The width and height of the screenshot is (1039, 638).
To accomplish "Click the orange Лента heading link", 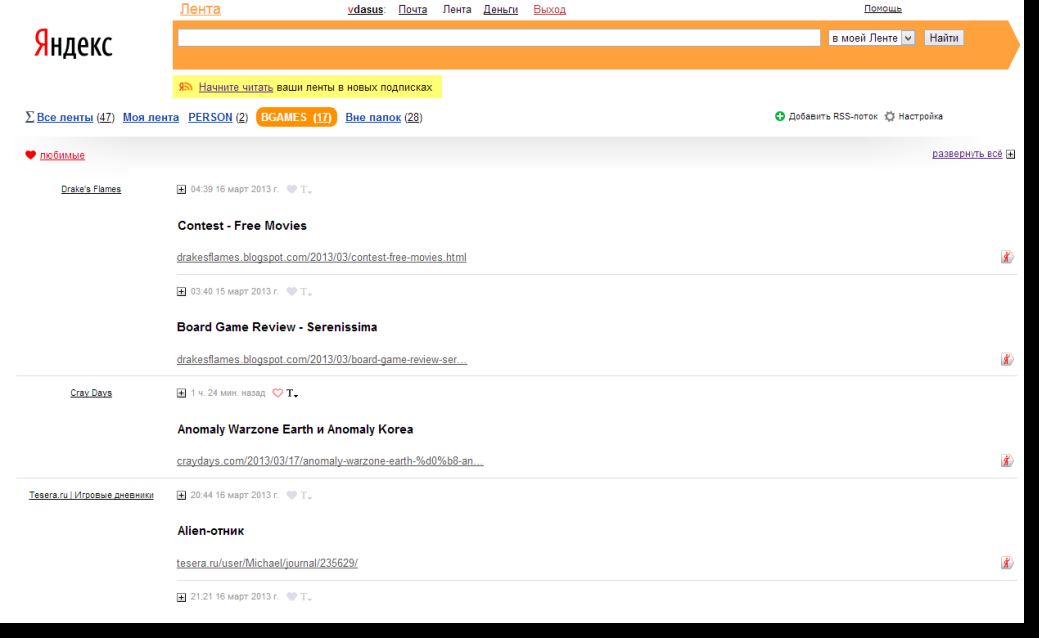I will coord(200,9).
